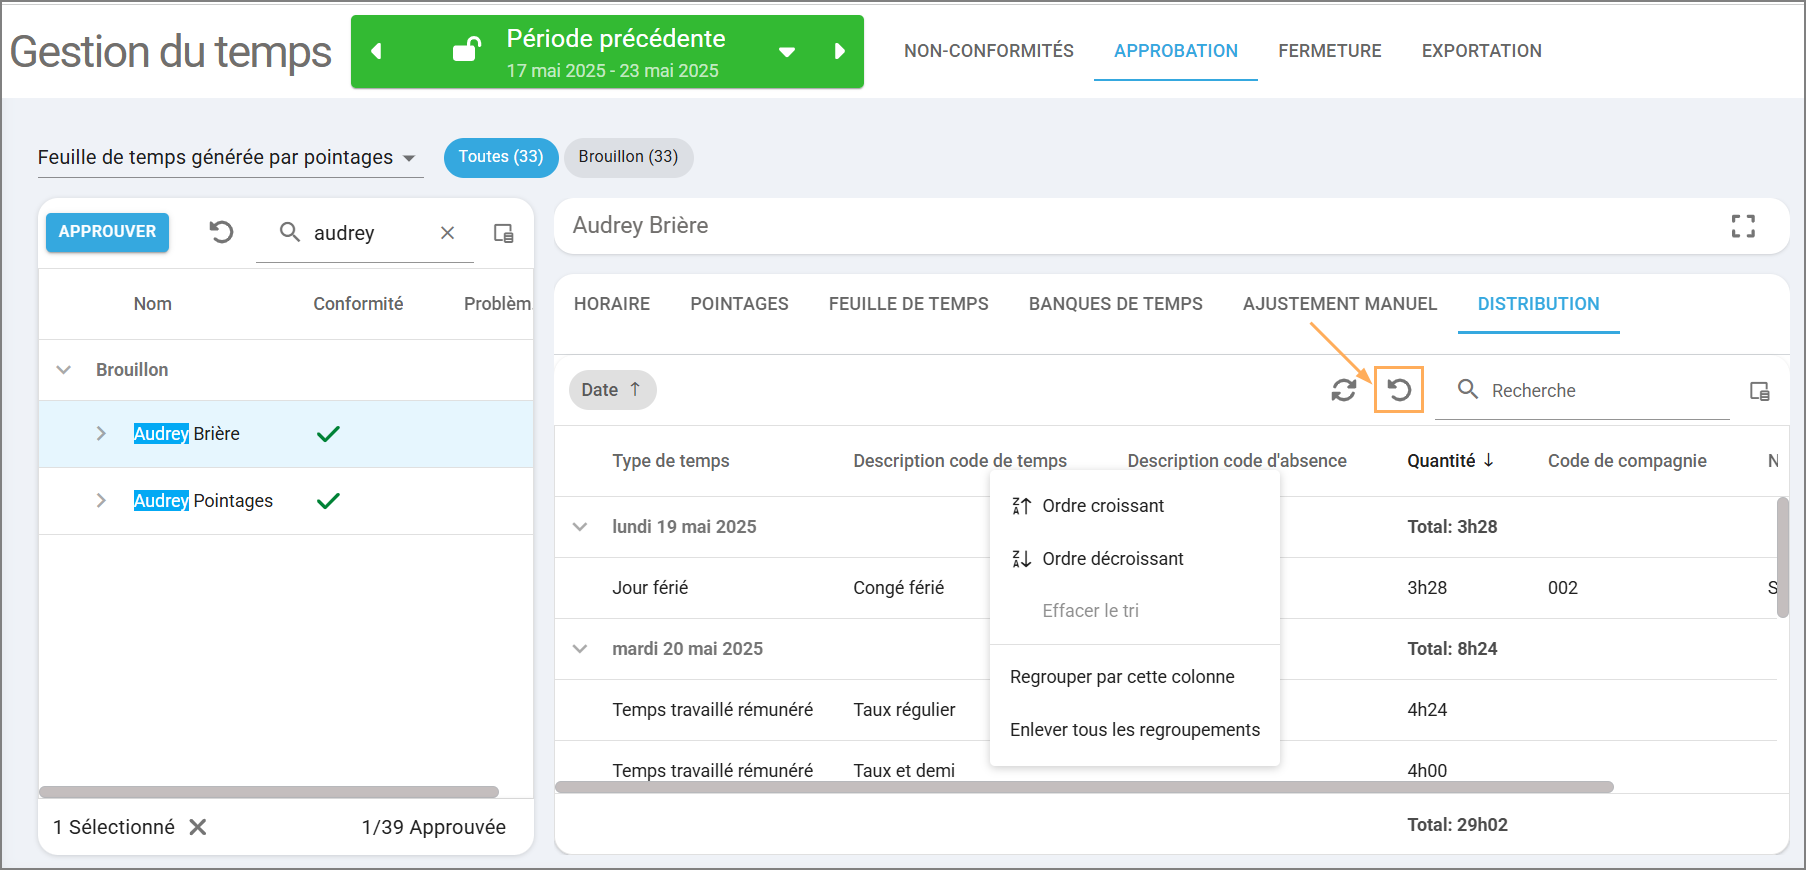Image resolution: width=1806 pixels, height=870 pixels.
Task: Collapse the lundi 19 mai 2025 group
Action: pyautogui.click(x=580, y=527)
